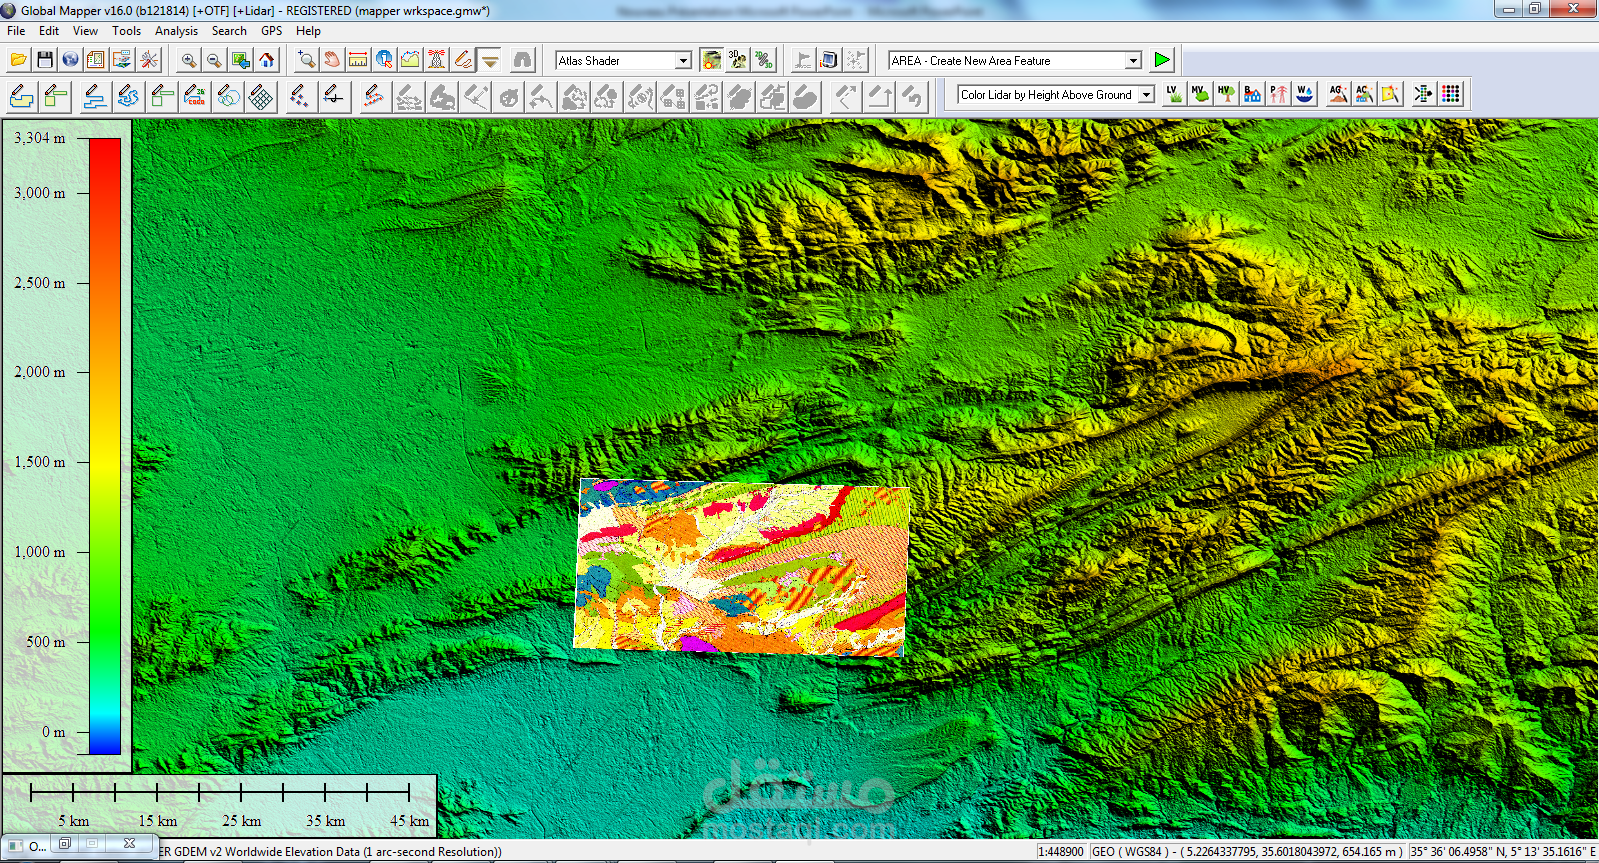This screenshot has height=863, width=1599.
Task: Select the Pan hand tool
Action: click(332, 60)
